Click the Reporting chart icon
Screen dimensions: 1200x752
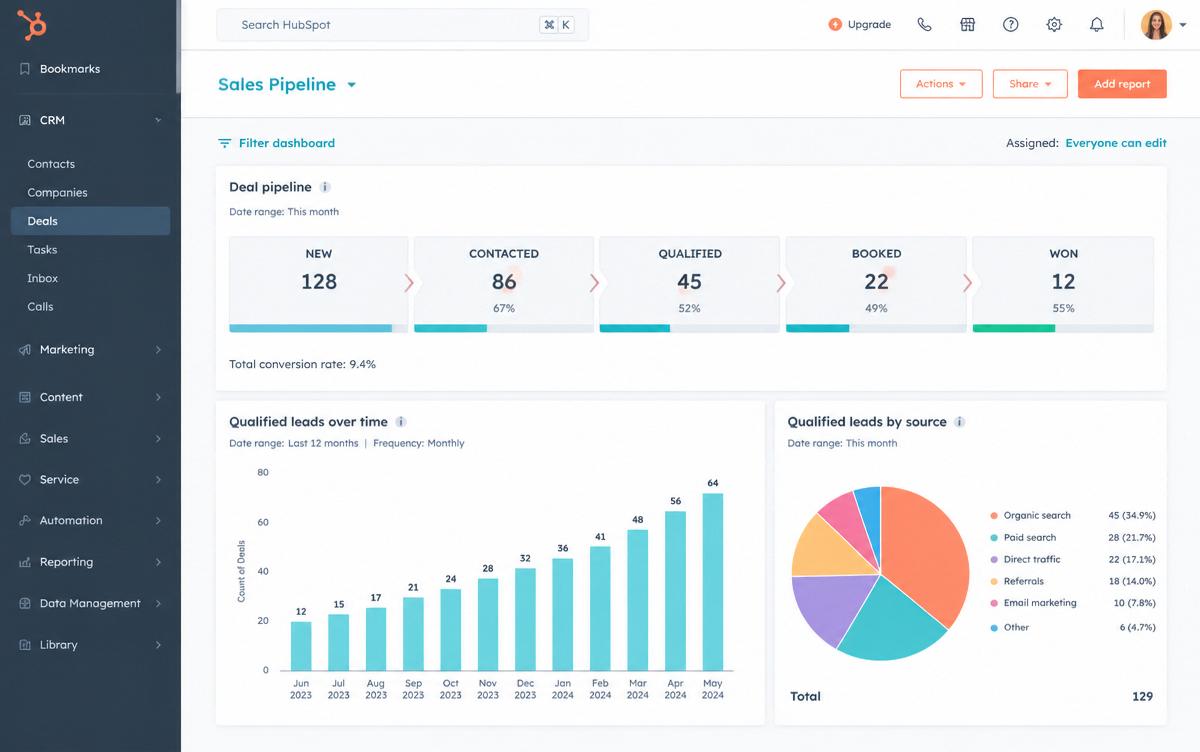pyautogui.click(x=25, y=562)
